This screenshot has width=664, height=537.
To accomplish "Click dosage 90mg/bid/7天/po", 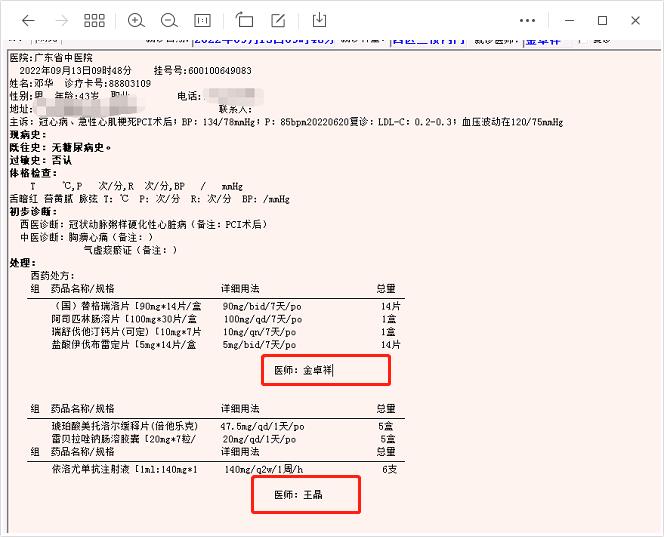I will (262, 306).
